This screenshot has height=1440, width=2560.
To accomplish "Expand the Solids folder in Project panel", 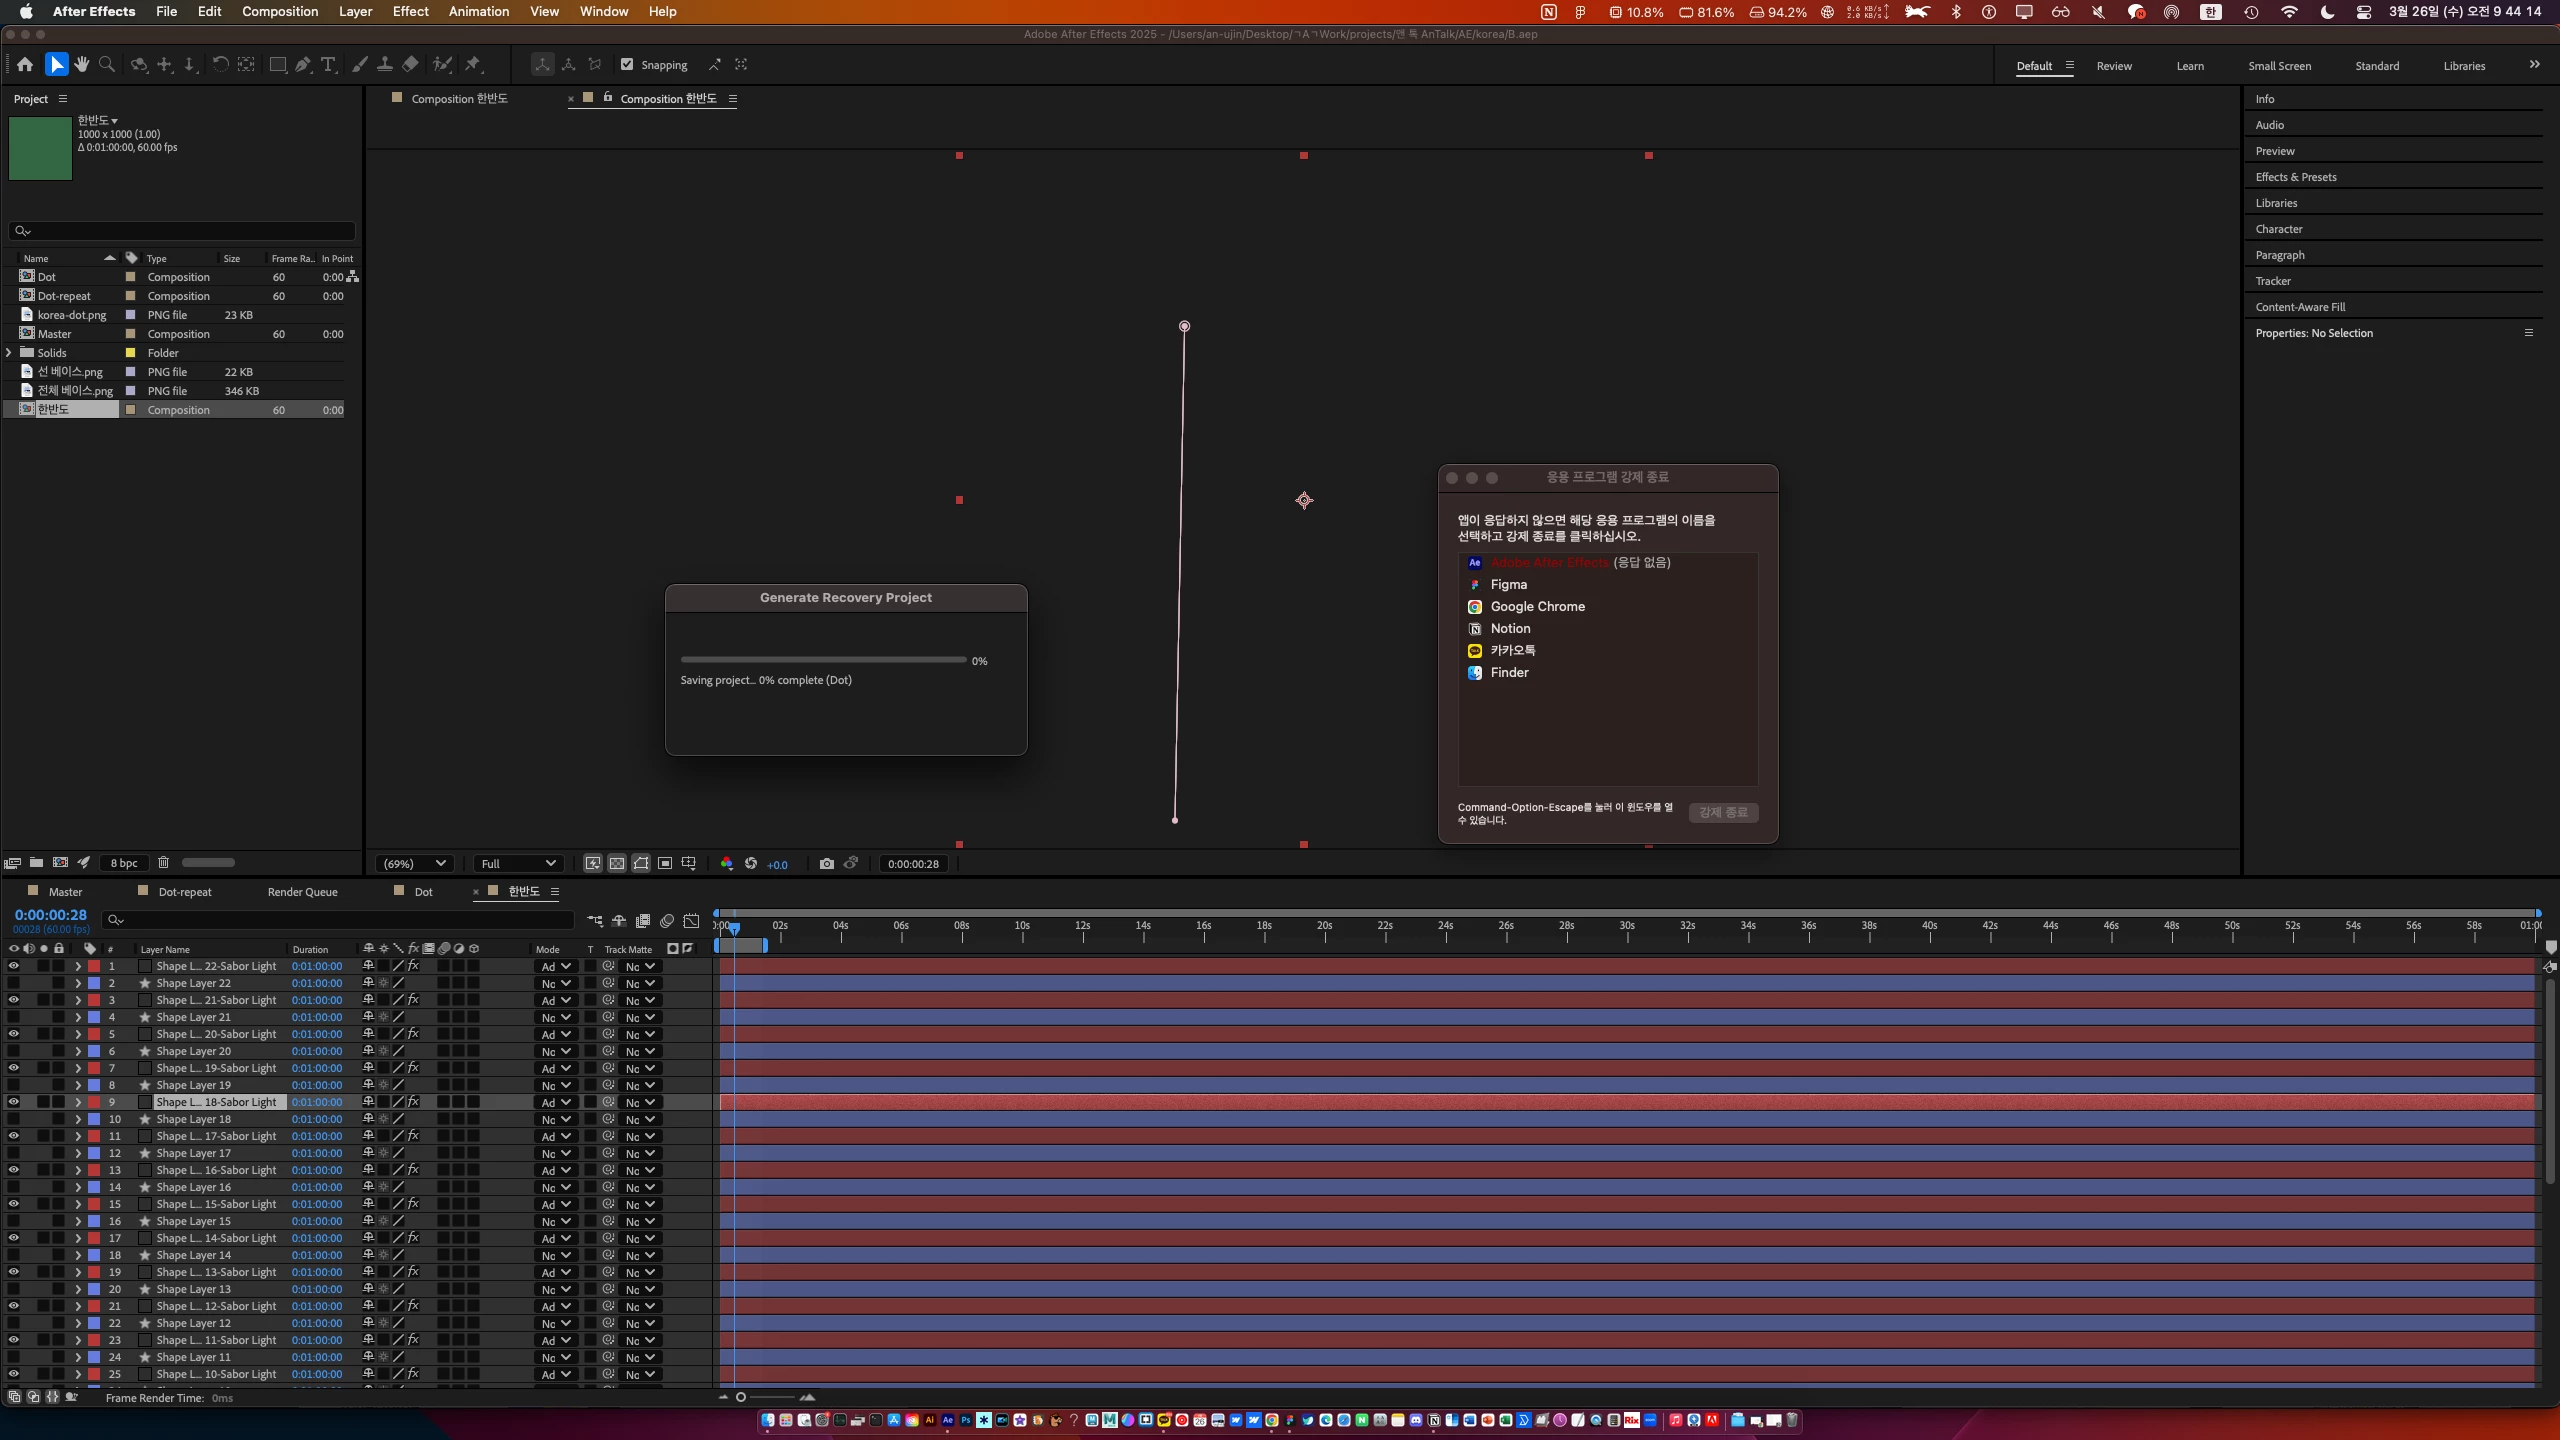I will coord(9,353).
